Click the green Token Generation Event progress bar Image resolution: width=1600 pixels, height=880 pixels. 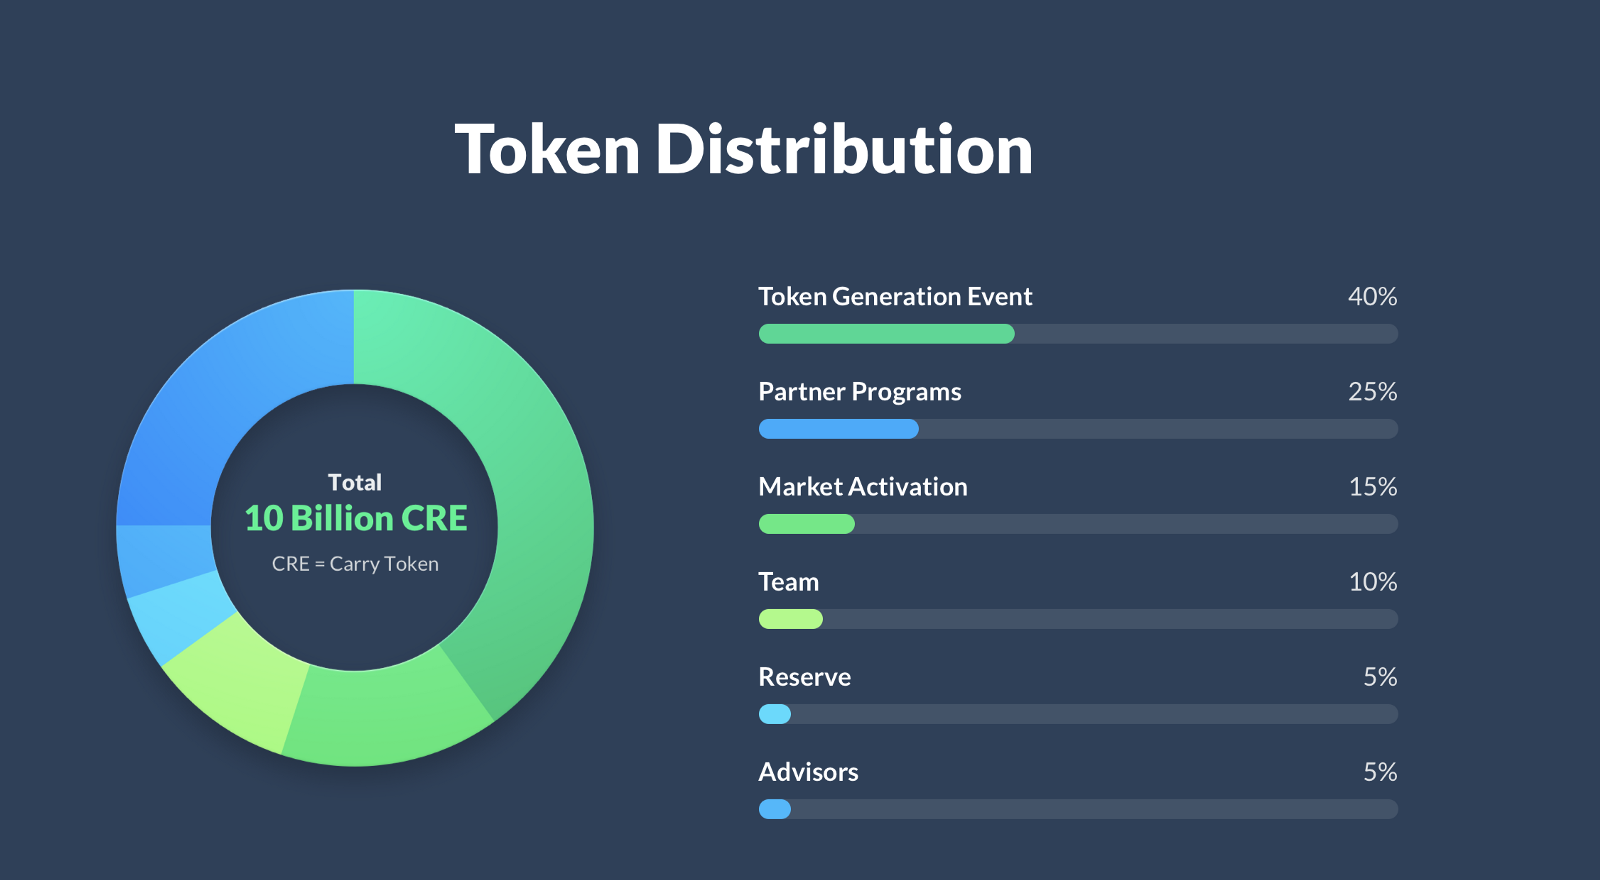coord(887,334)
